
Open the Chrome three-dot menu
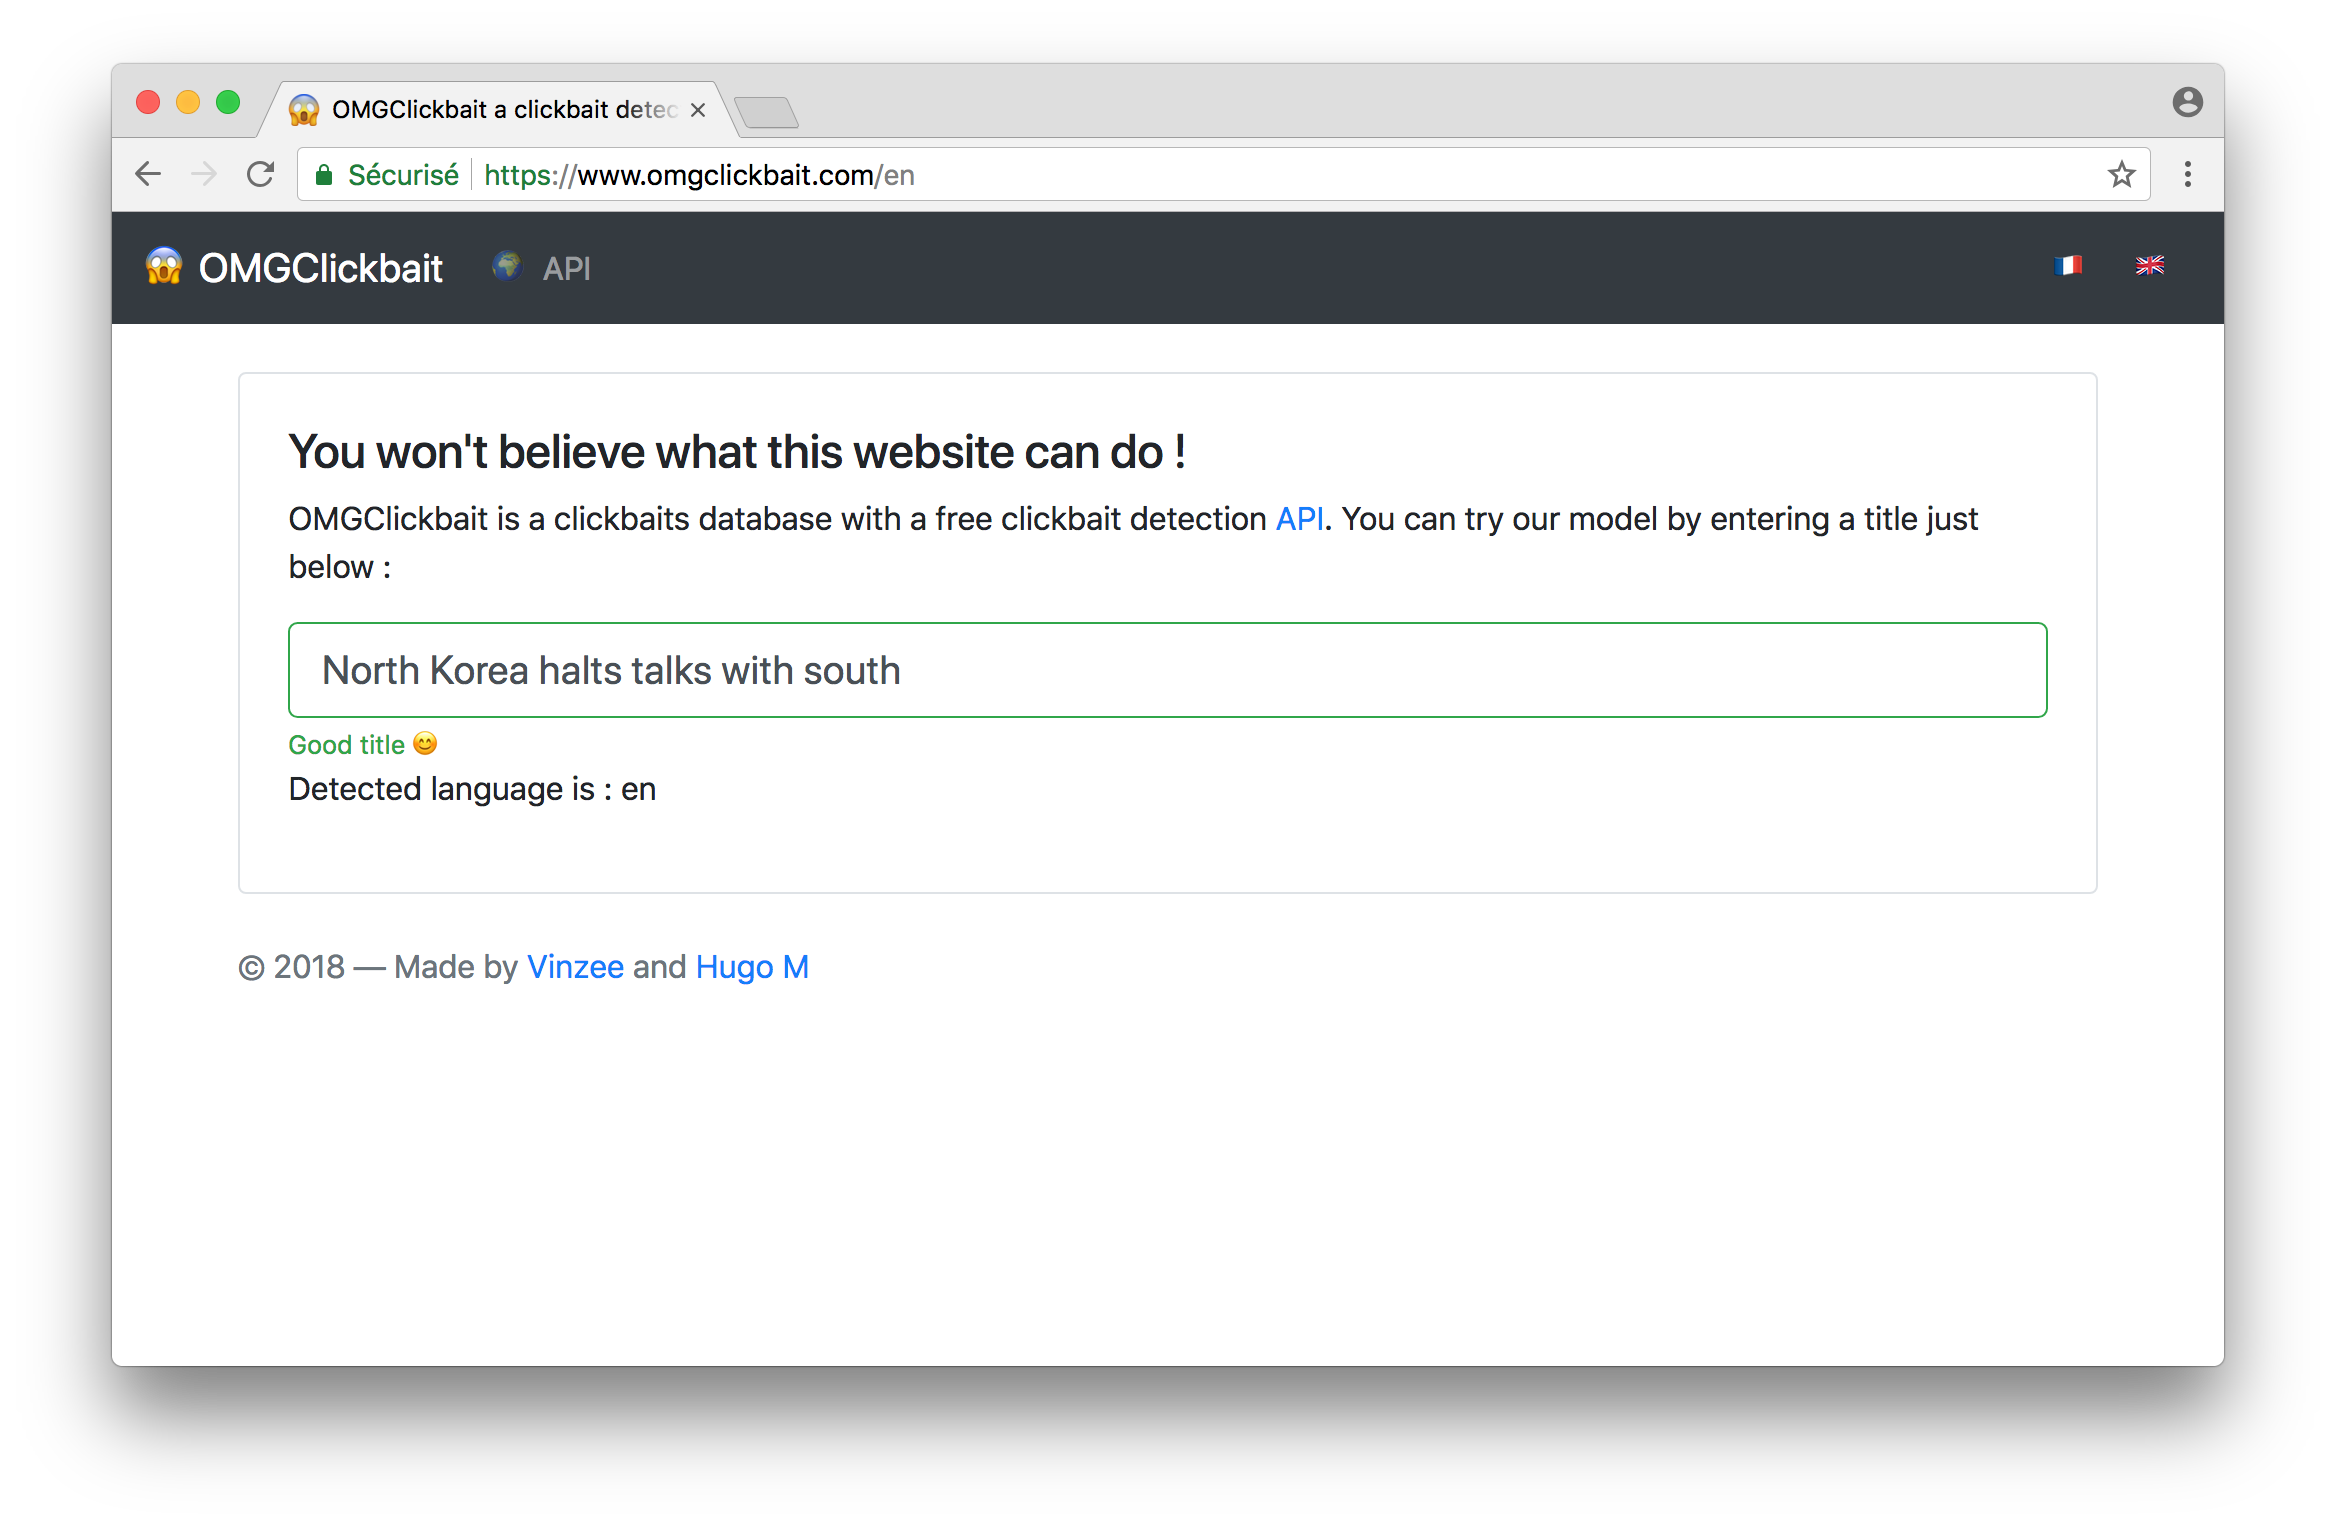pos(2187,175)
